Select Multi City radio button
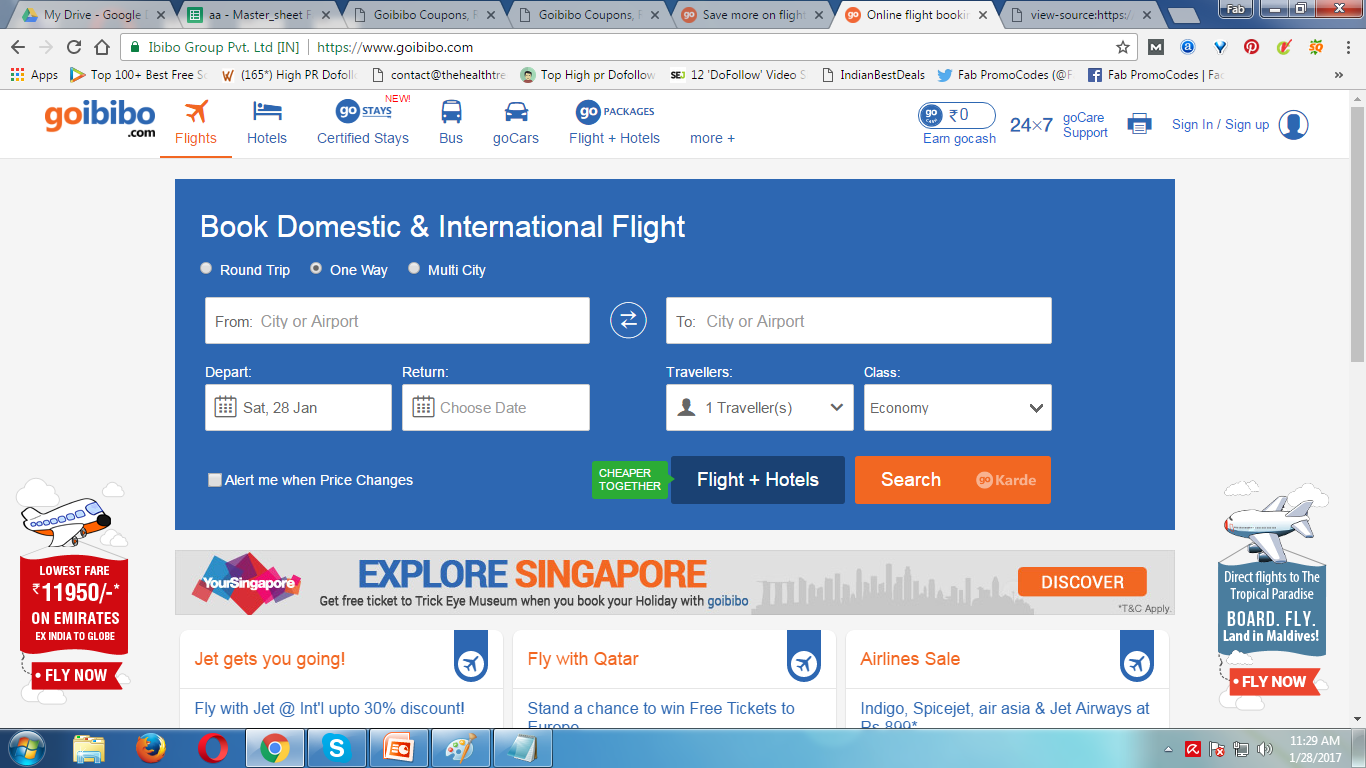 pos(414,268)
